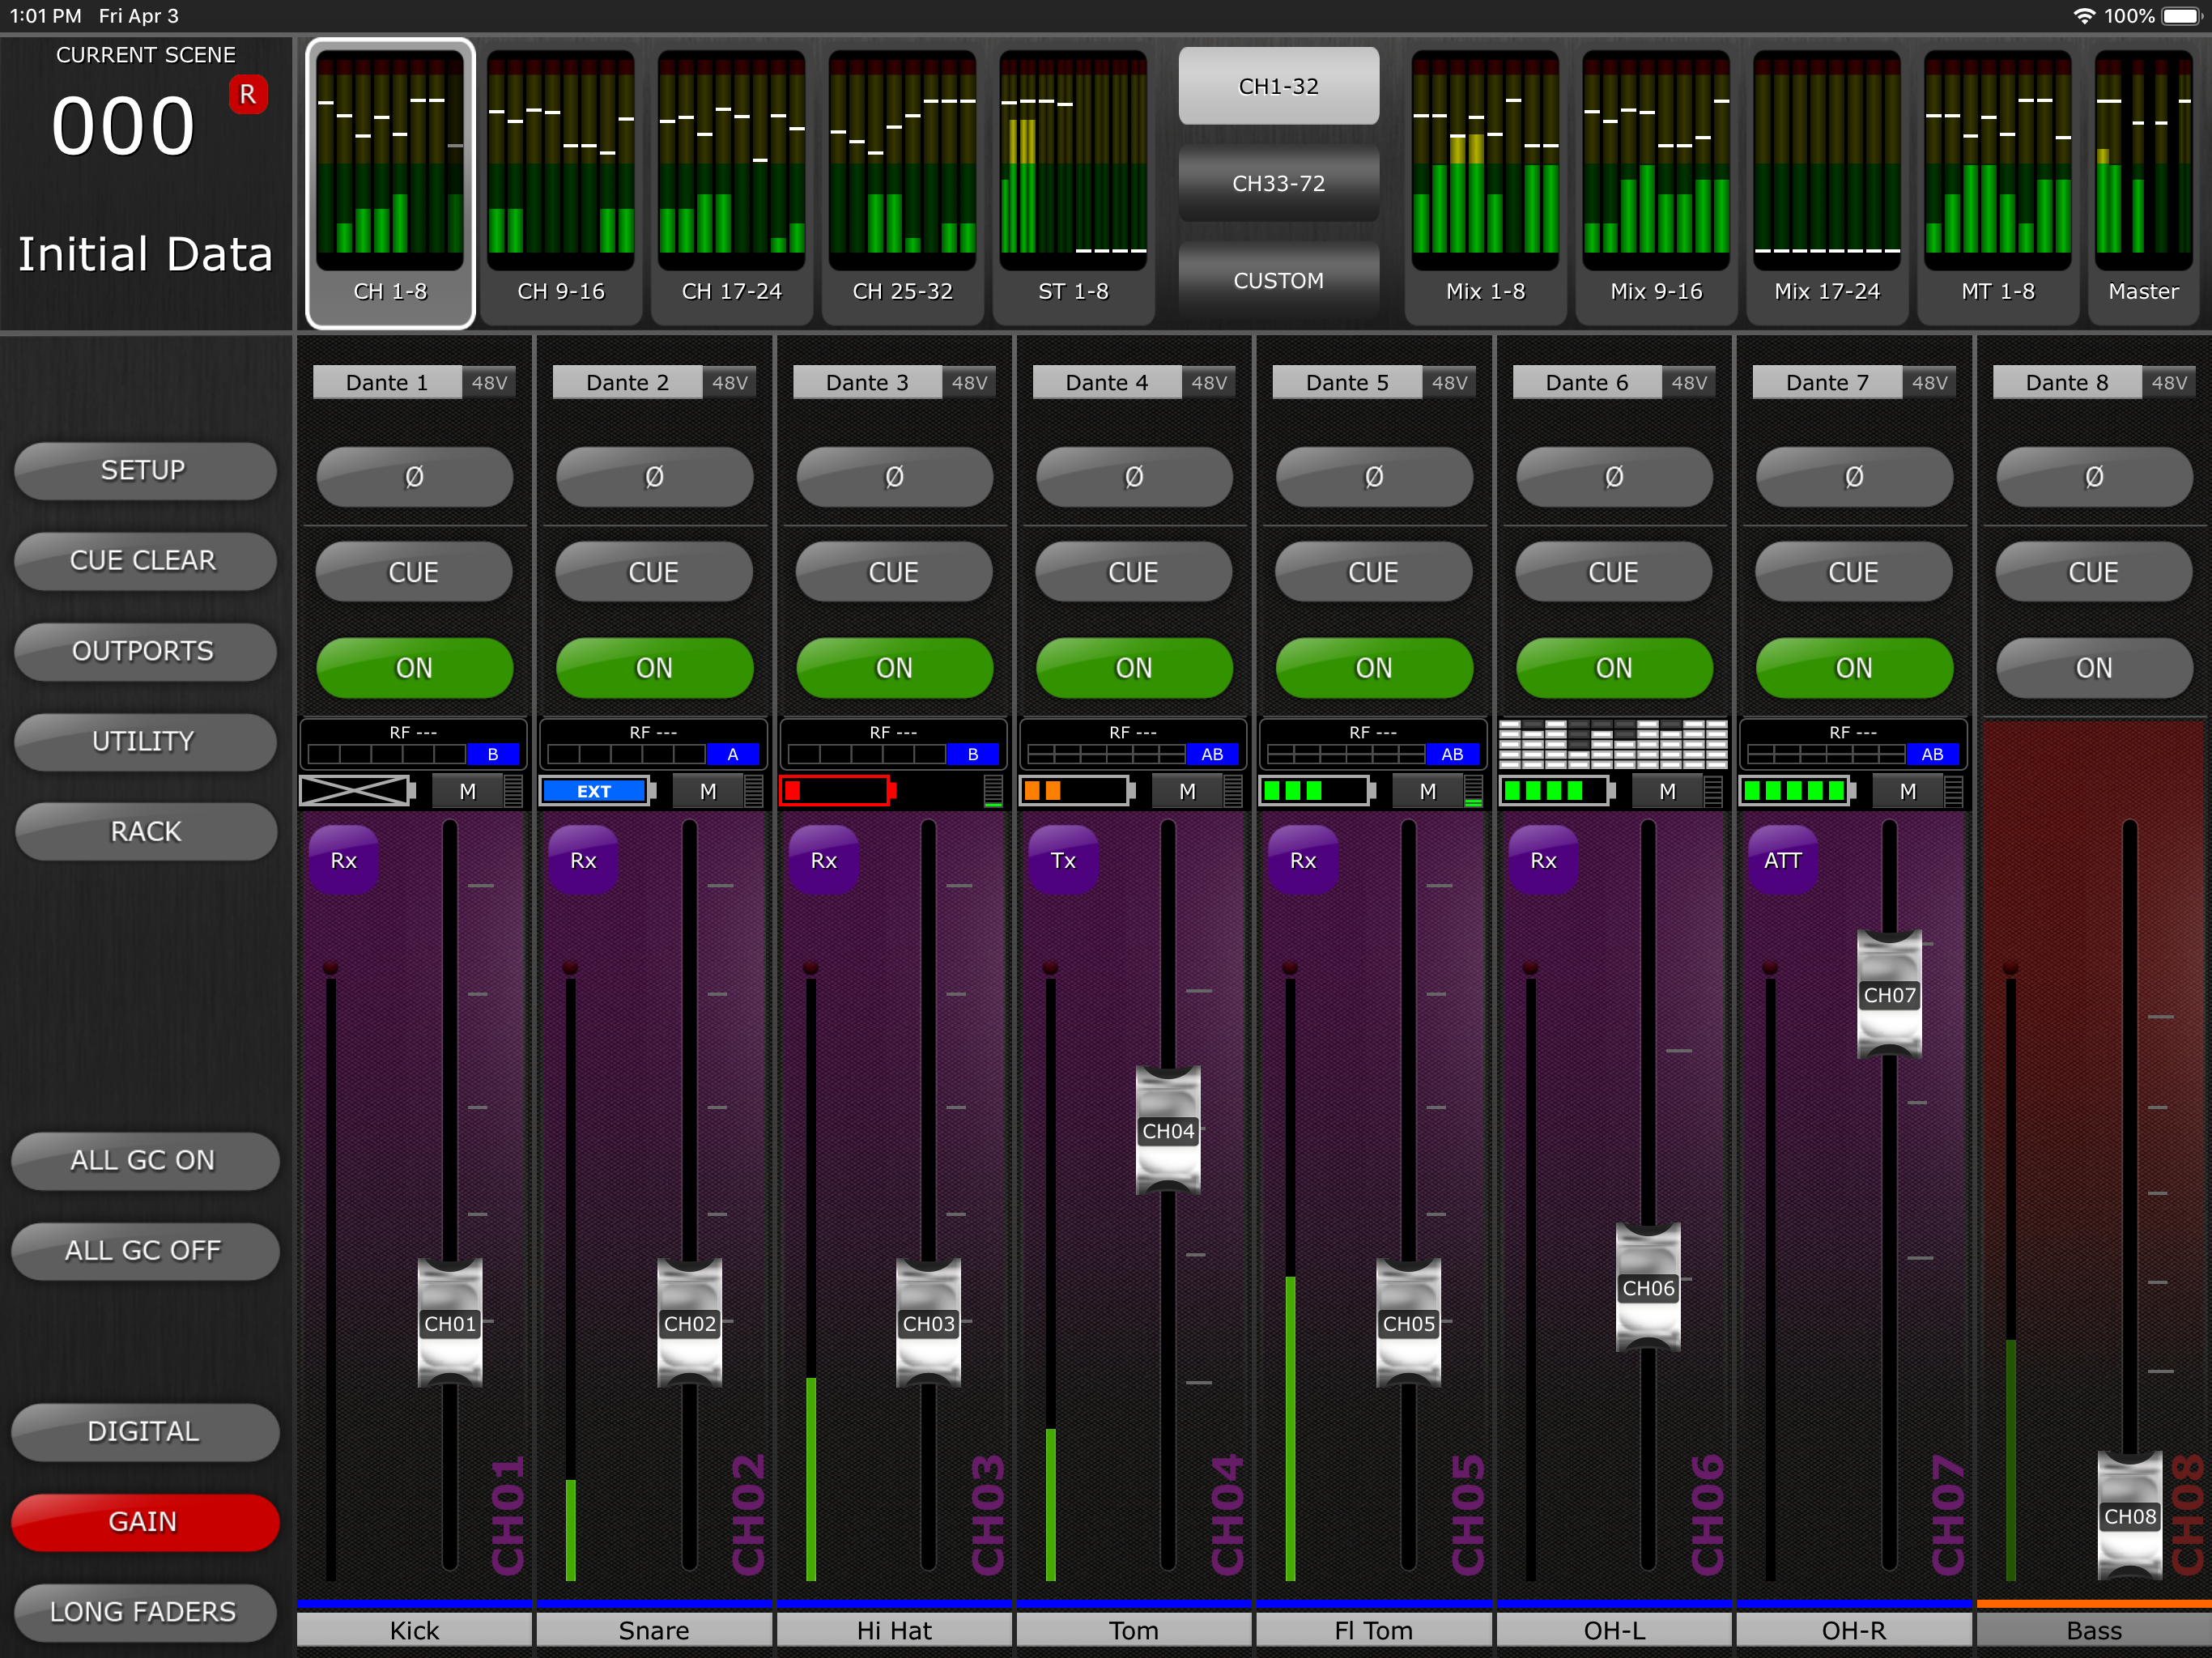This screenshot has height=1658, width=2212.
Task: Switch to the CH33-72 bank
Action: point(1278,183)
